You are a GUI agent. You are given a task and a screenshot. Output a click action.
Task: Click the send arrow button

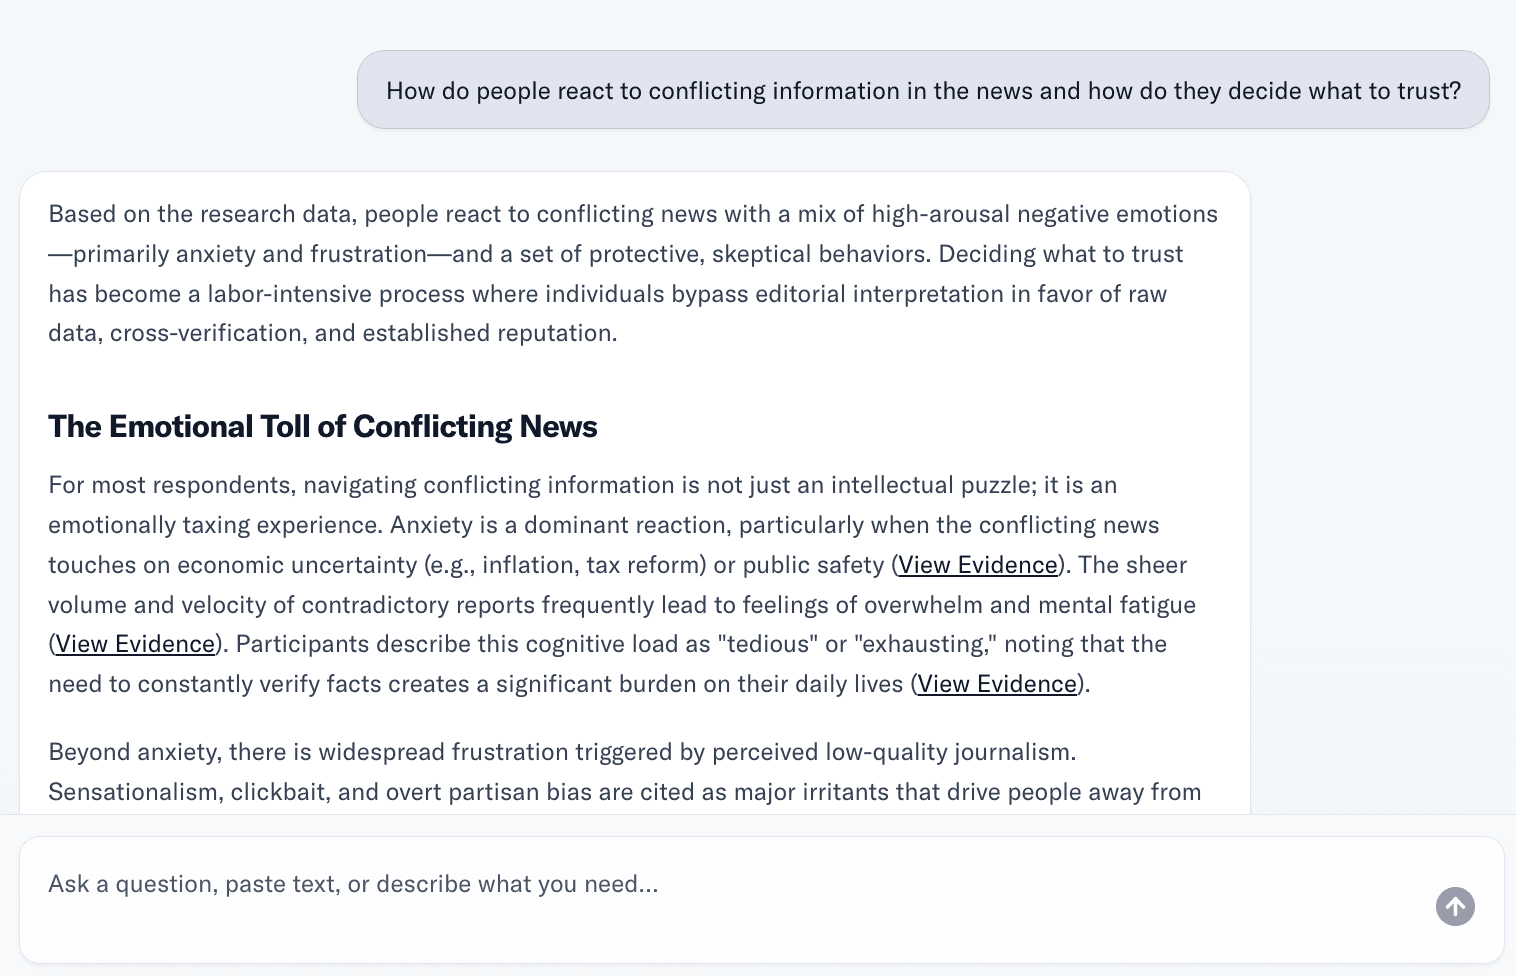(x=1455, y=907)
